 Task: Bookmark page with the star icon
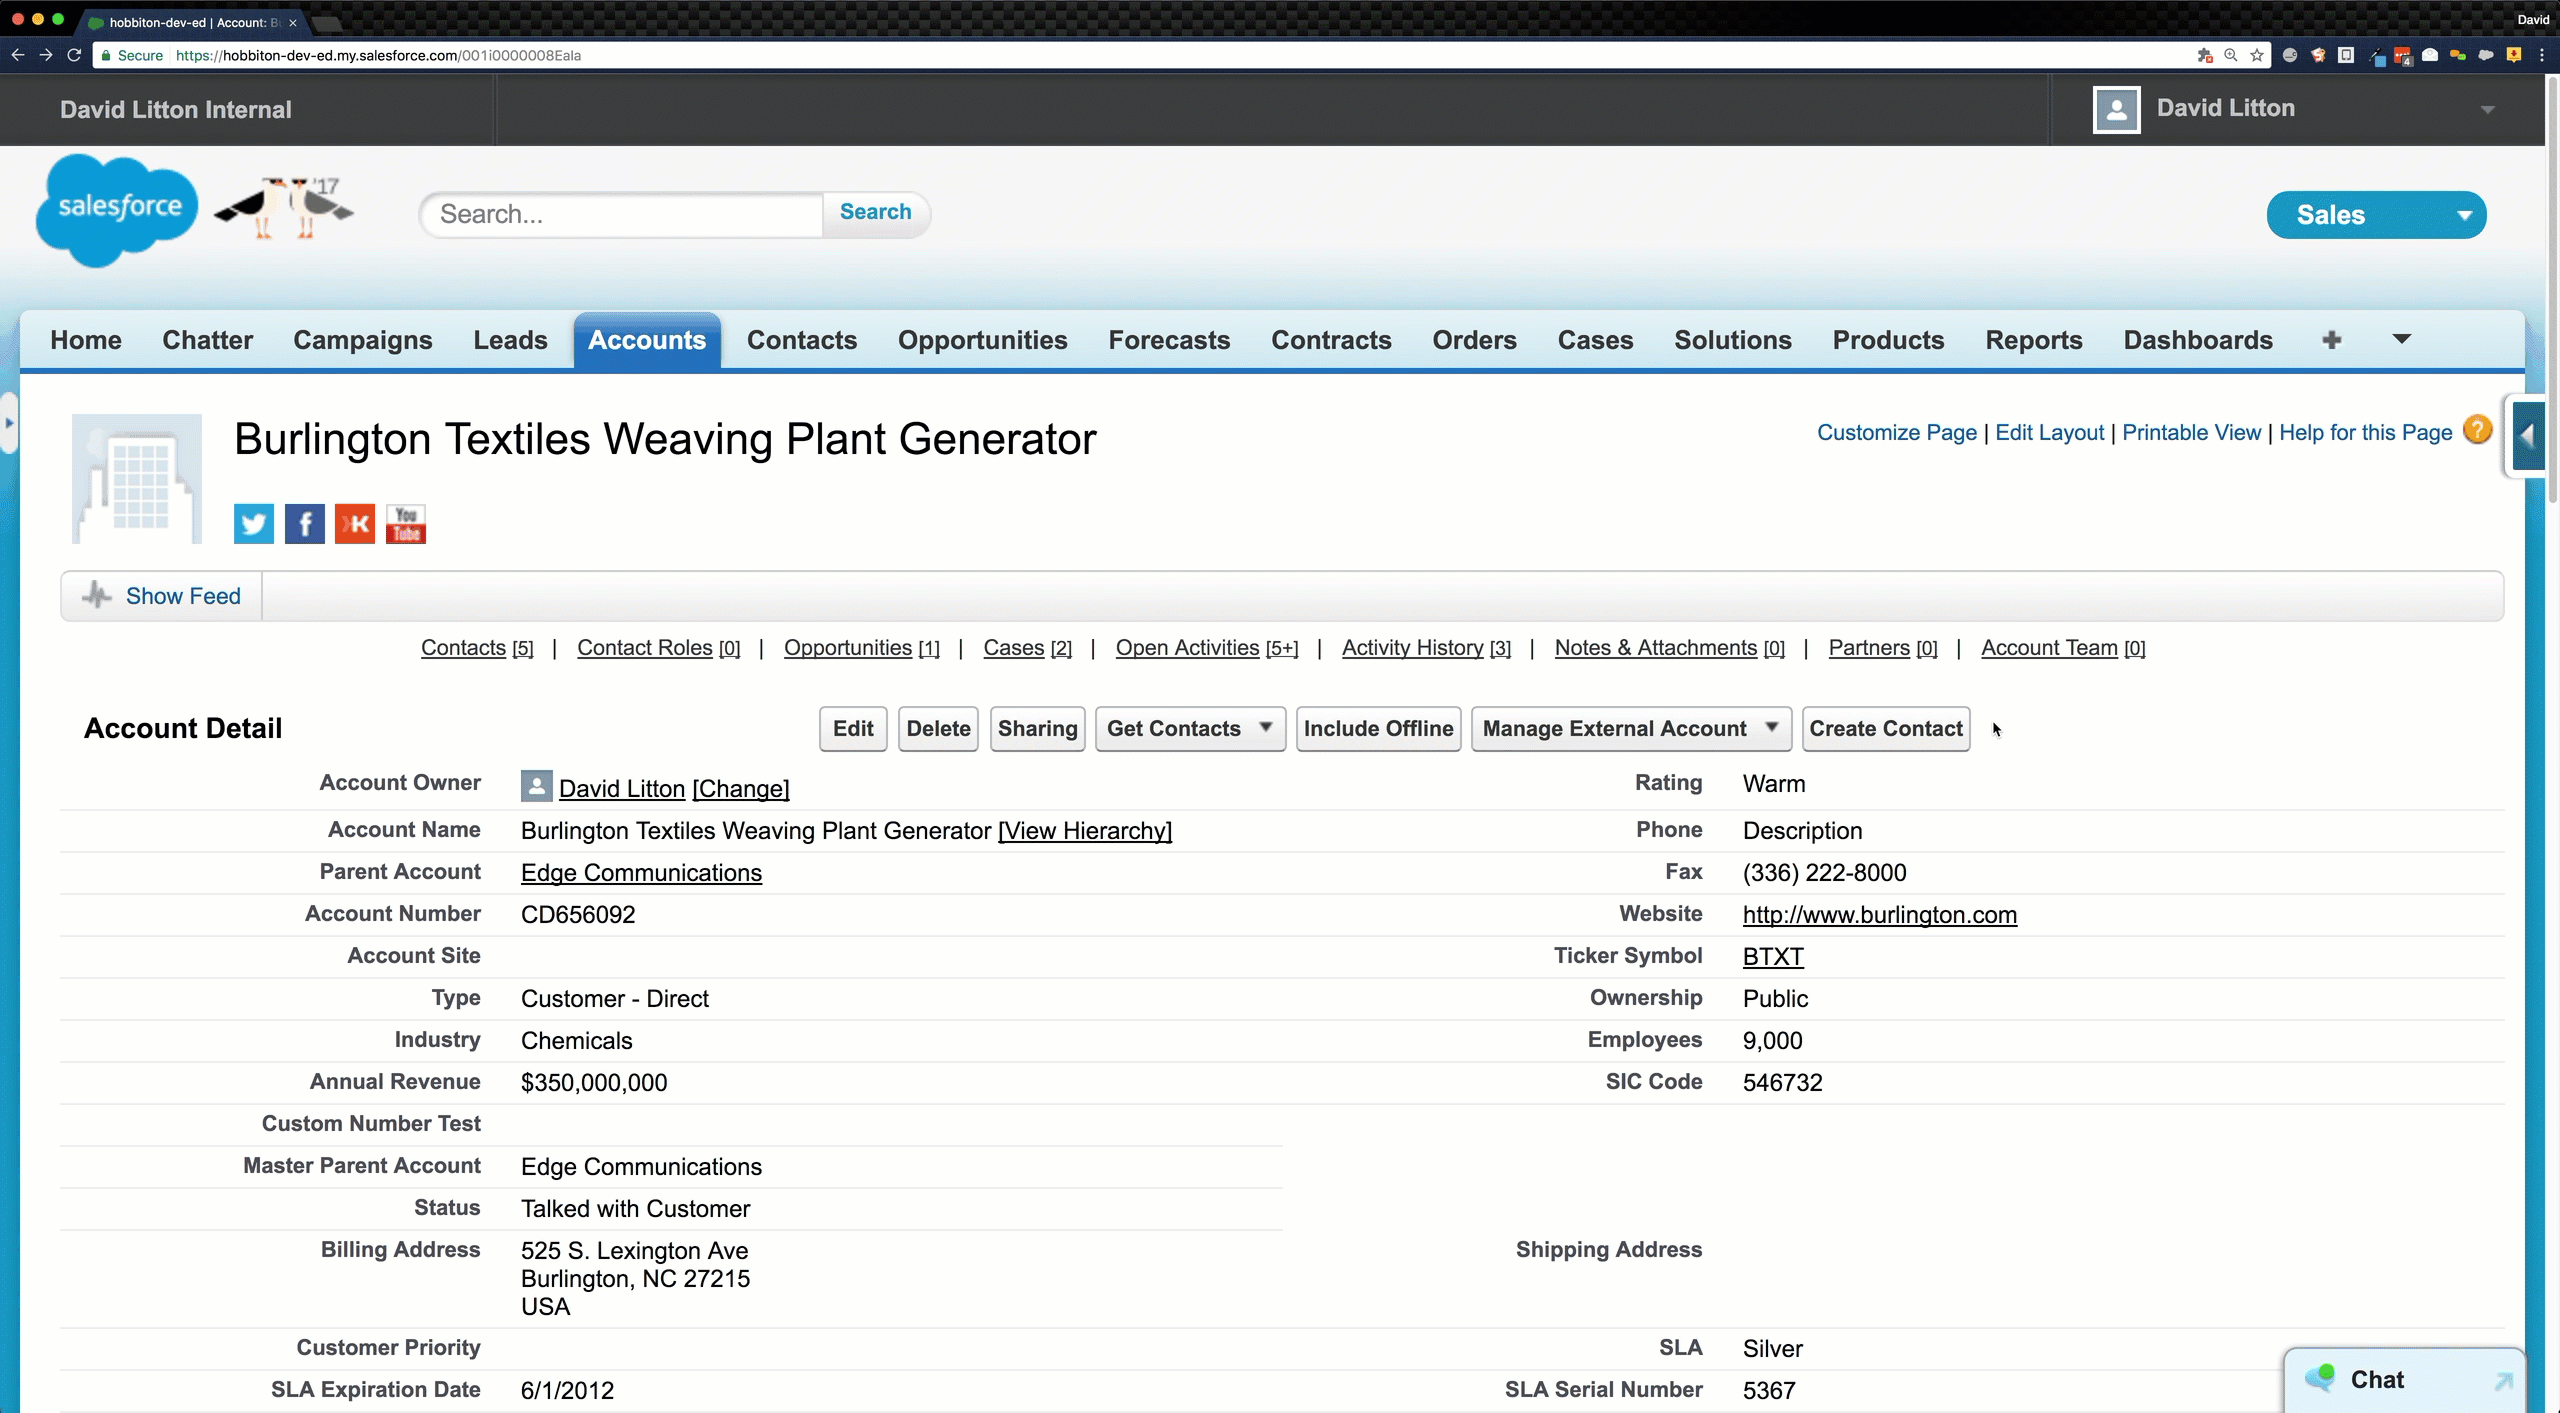[x=2257, y=55]
